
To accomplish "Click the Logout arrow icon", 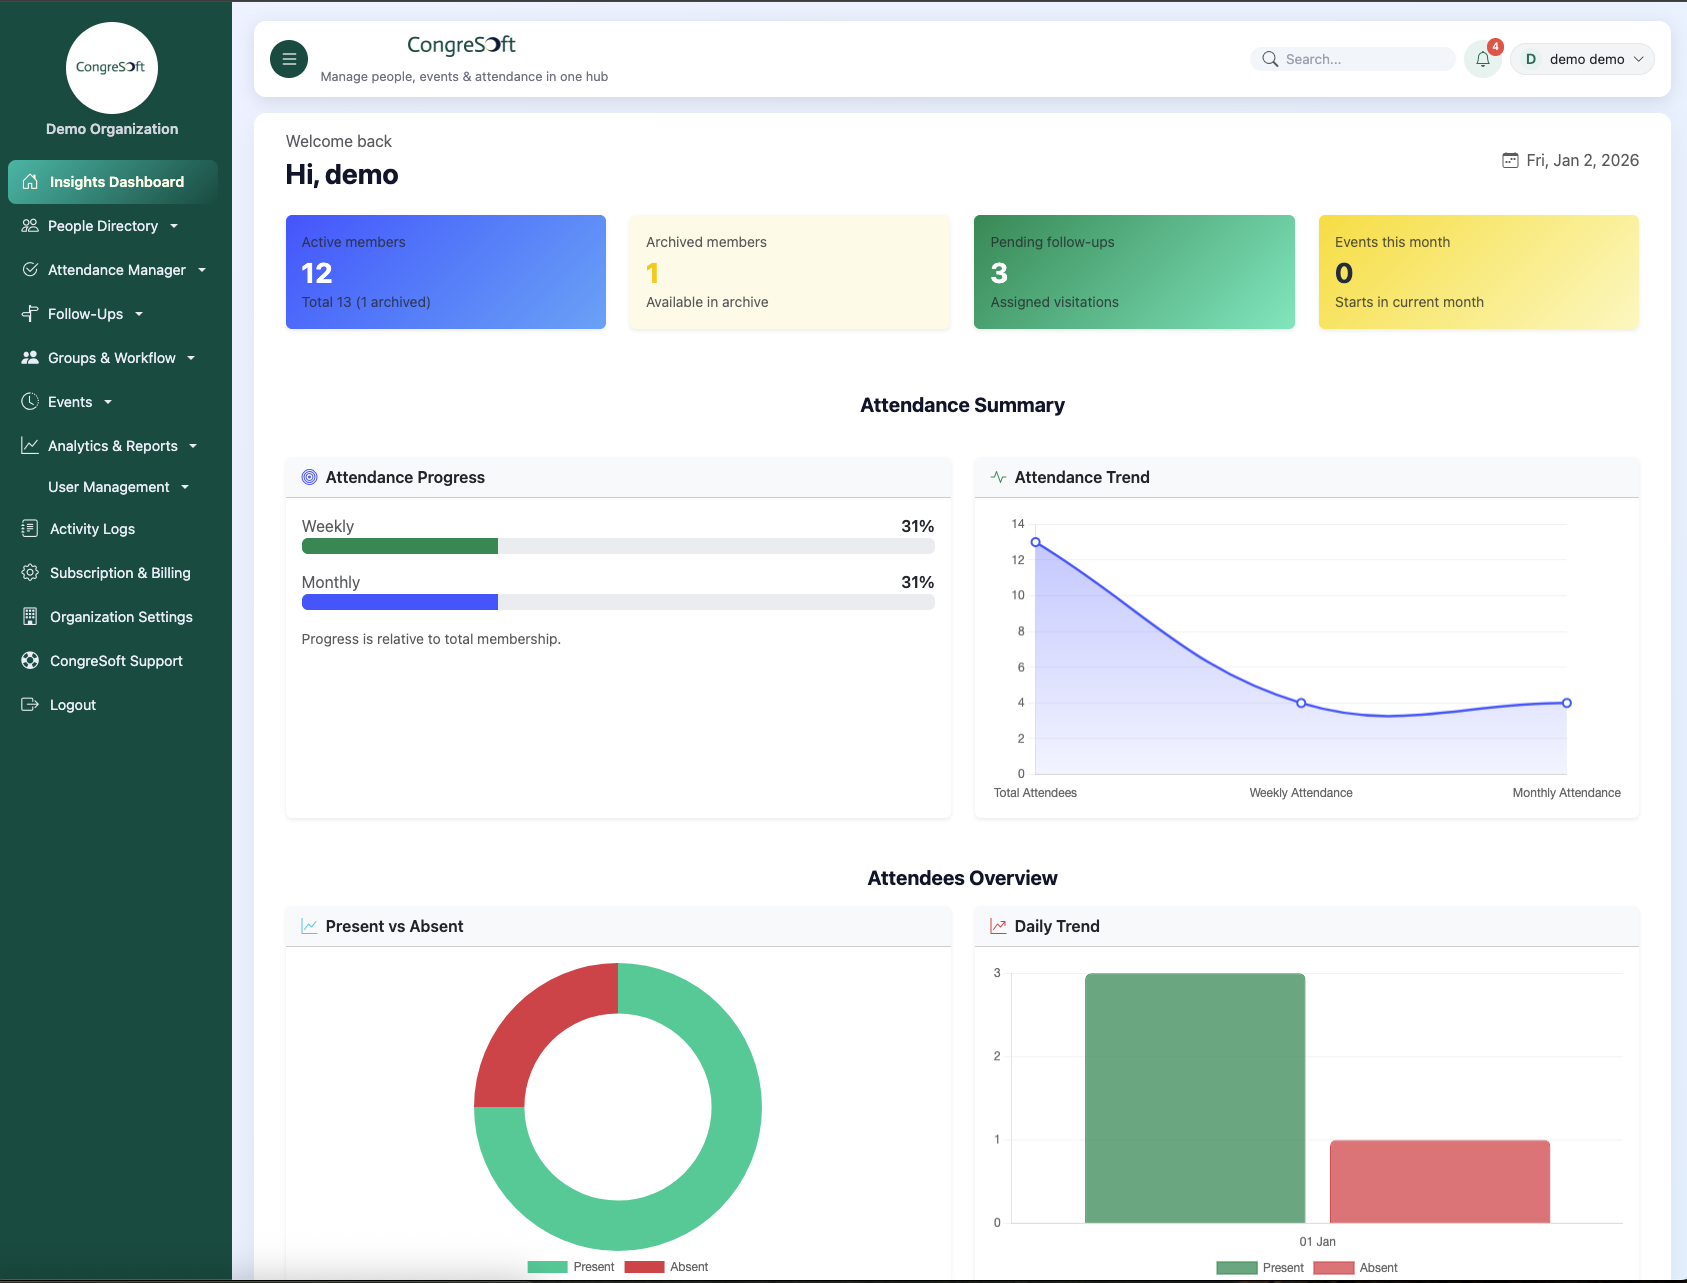I will pyautogui.click(x=30, y=705).
